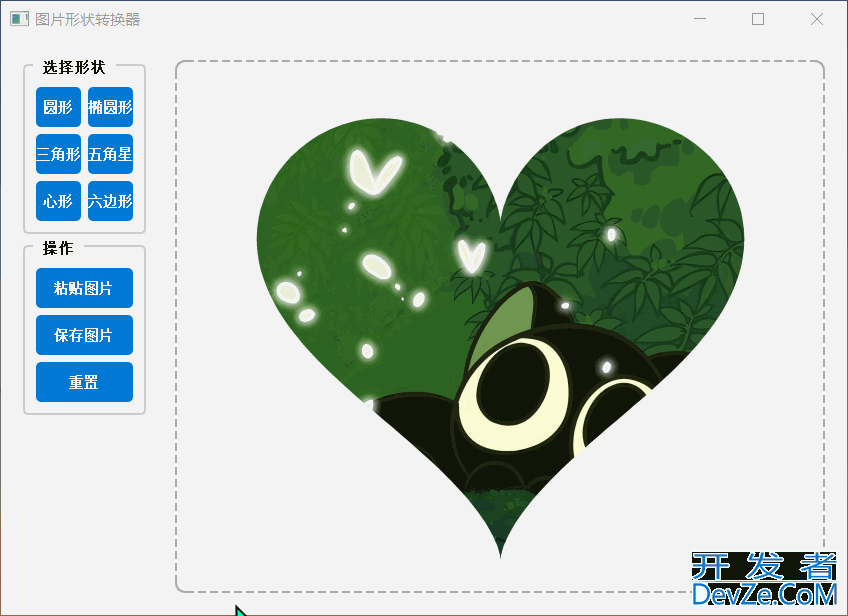Switch to the 六边形 hexagon shape
Viewport: 848px width, 616px height.
pyautogui.click(x=110, y=201)
